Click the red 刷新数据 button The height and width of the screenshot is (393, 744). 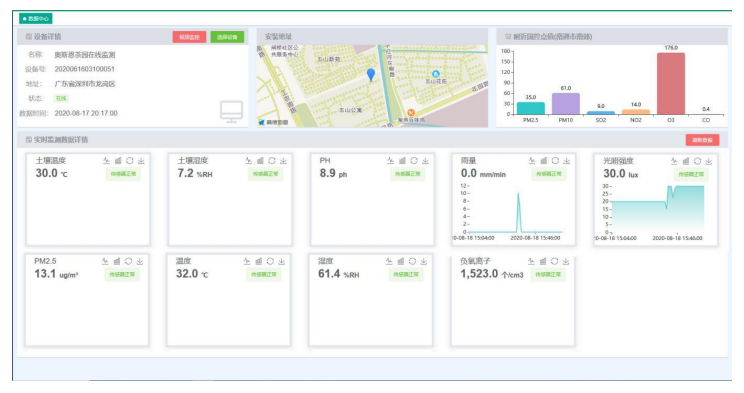click(x=702, y=140)
